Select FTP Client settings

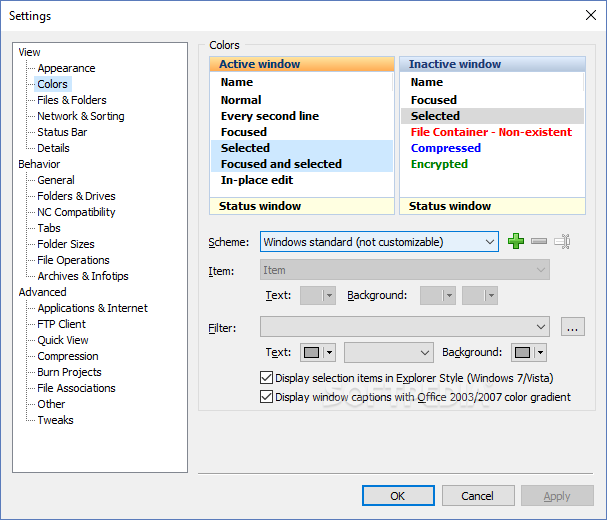point(61,324)
